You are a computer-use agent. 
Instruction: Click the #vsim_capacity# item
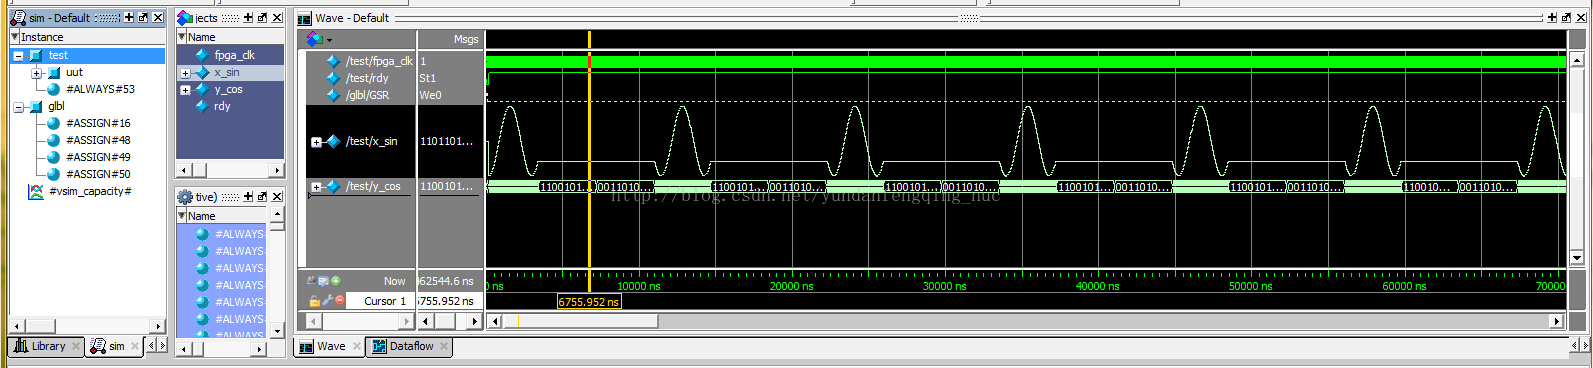(91, 191)
